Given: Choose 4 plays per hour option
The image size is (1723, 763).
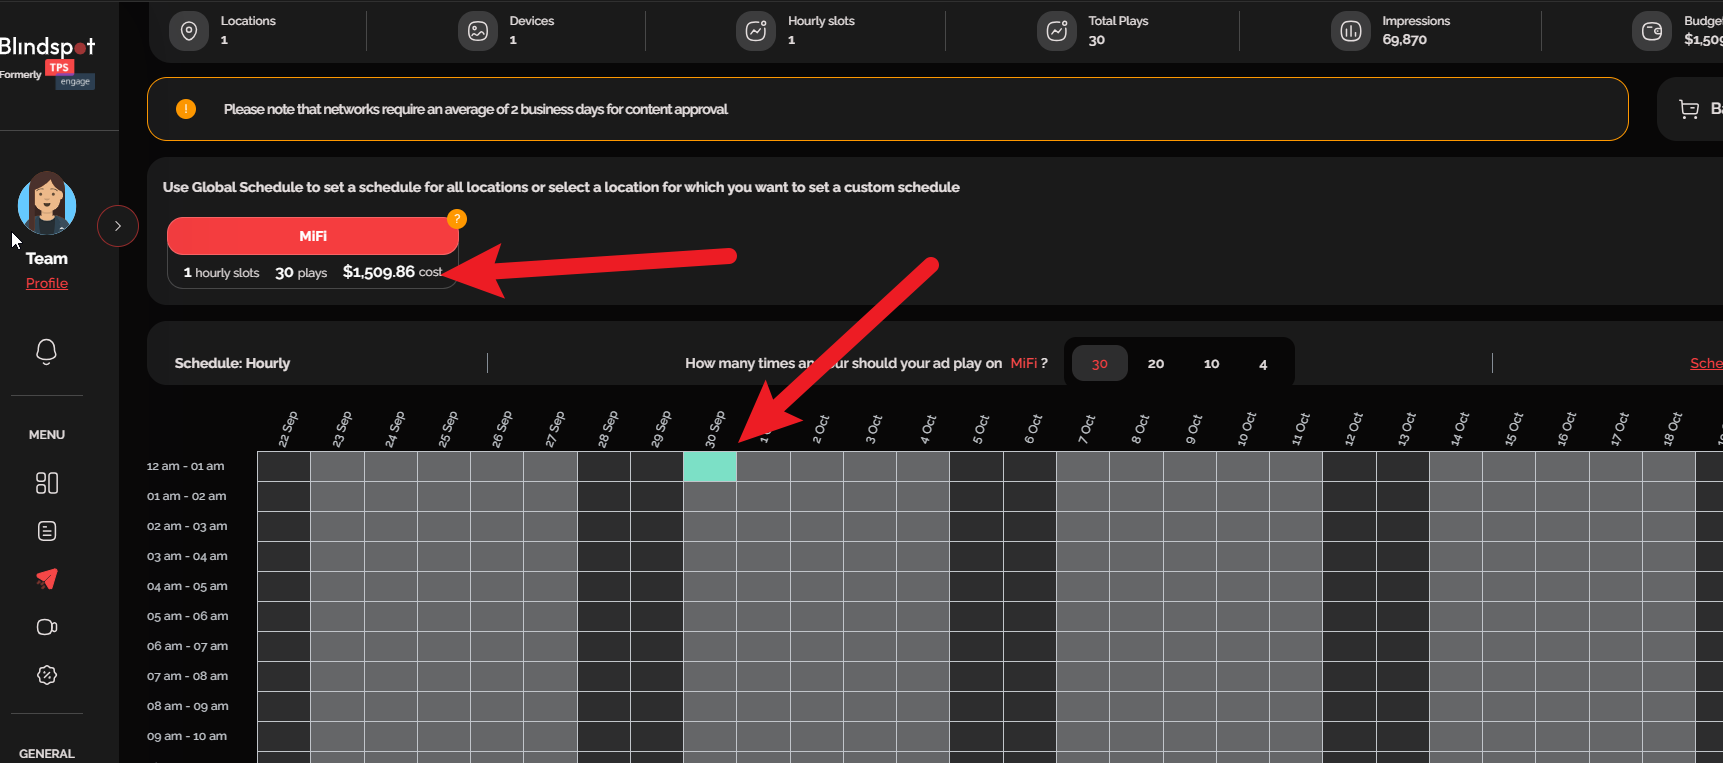Looking at the screenshot, I should (x=1263, y=364).
